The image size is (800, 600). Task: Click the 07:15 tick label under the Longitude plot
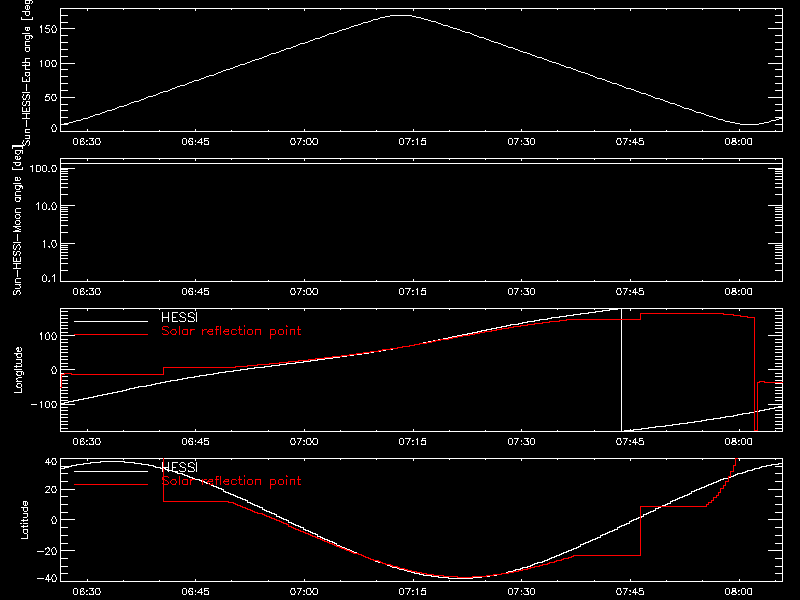click(412, 442)
